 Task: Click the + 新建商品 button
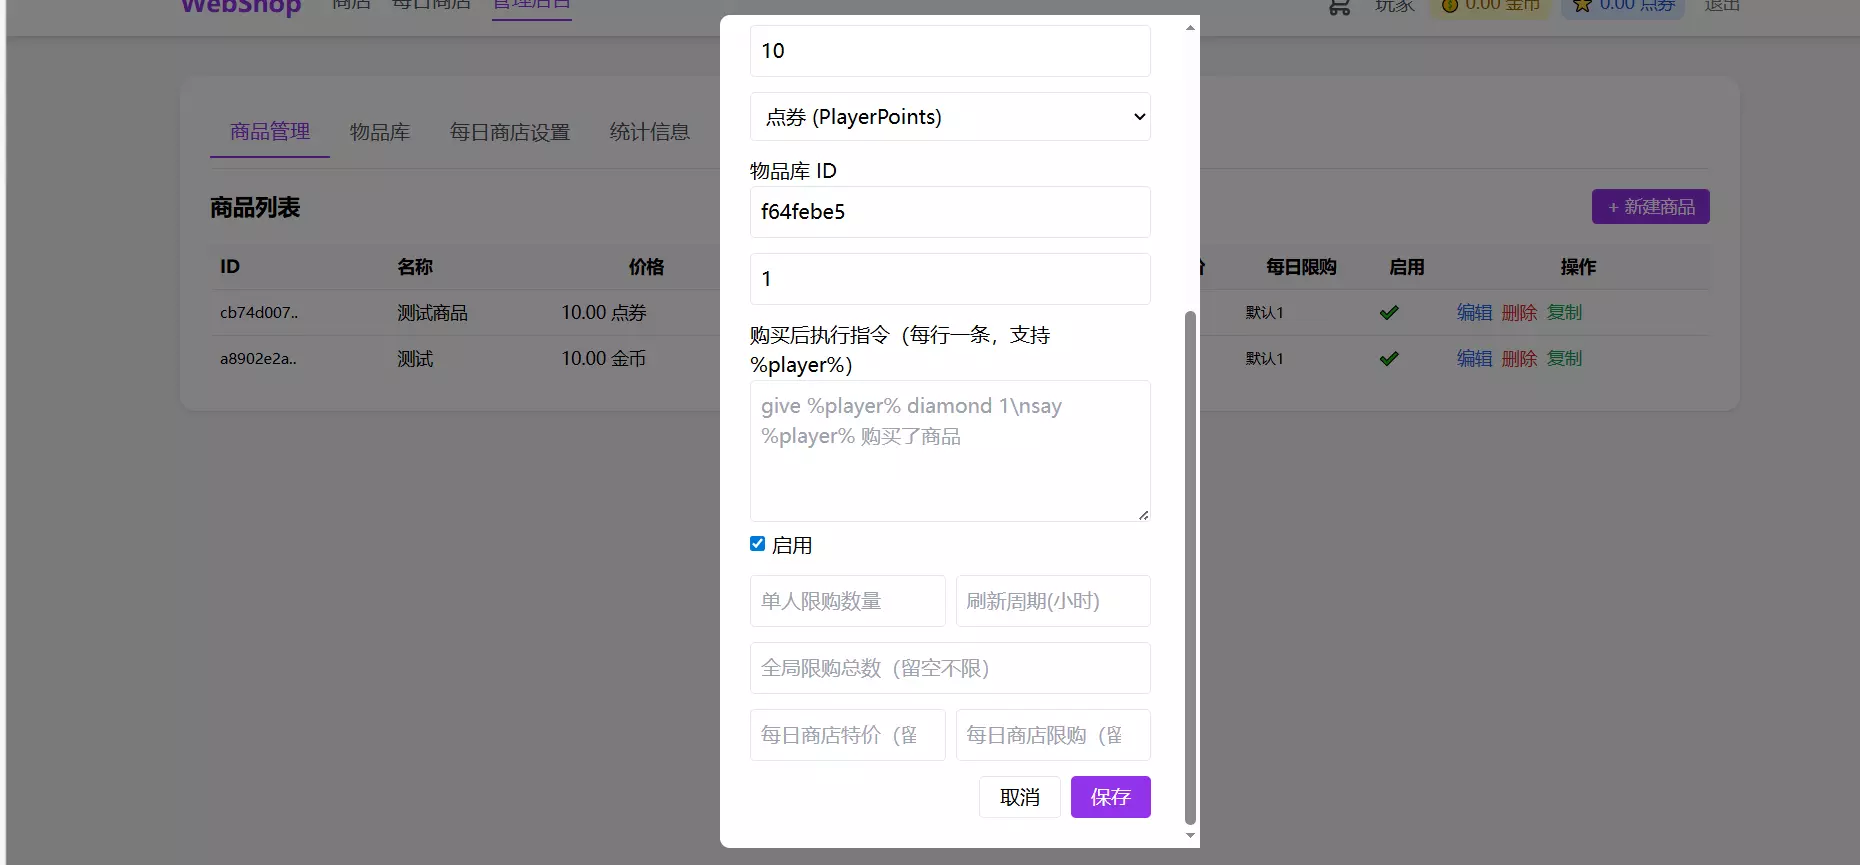click(1651, 207)
